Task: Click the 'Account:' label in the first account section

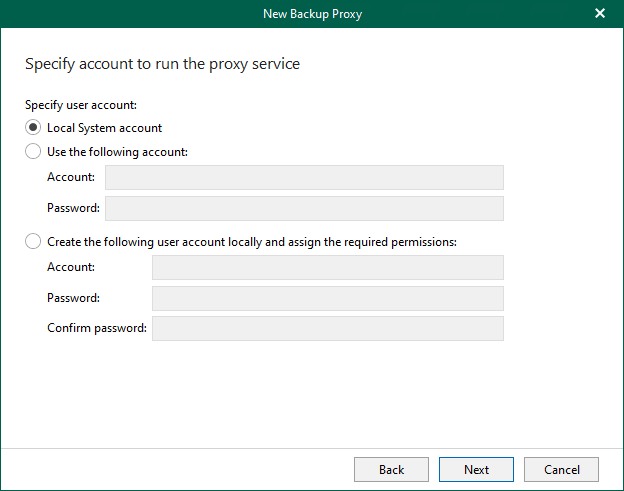Action: click(71, 177)
